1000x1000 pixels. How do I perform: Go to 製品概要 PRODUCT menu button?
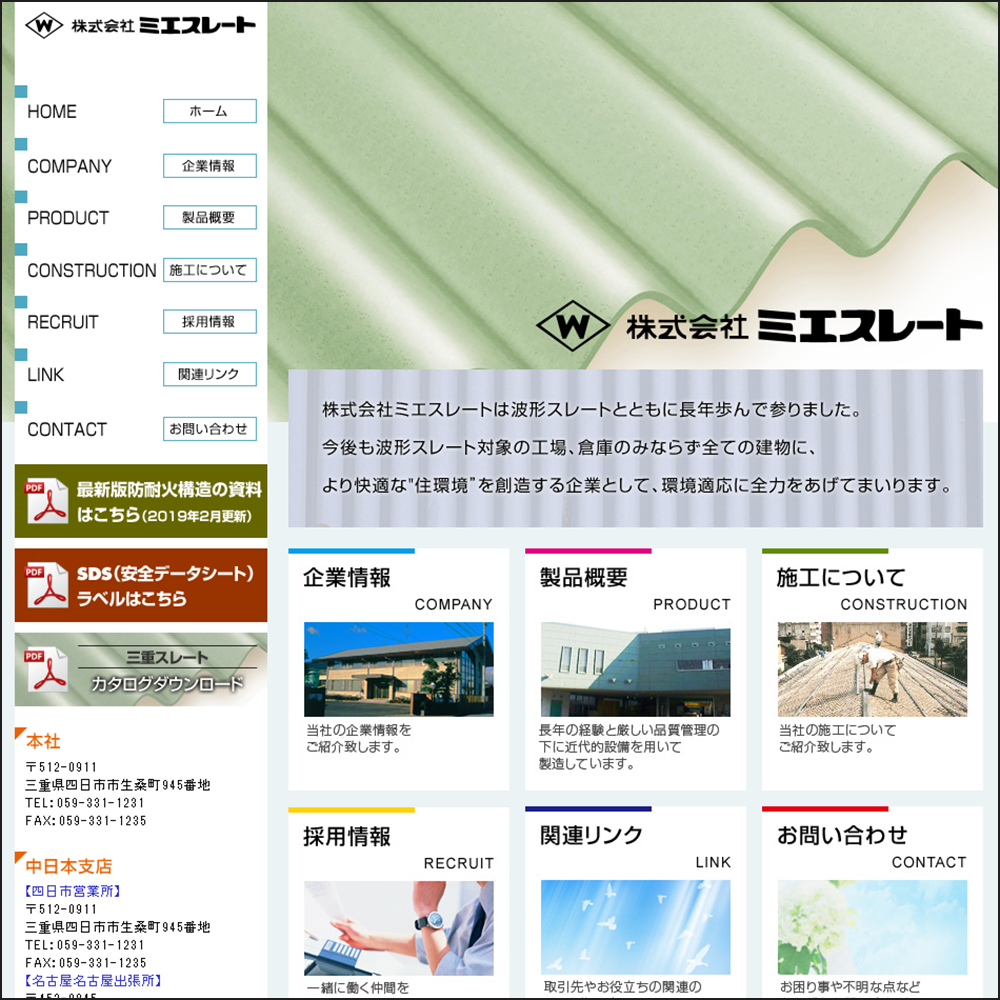pyautogui.click(x=209, y=218)
